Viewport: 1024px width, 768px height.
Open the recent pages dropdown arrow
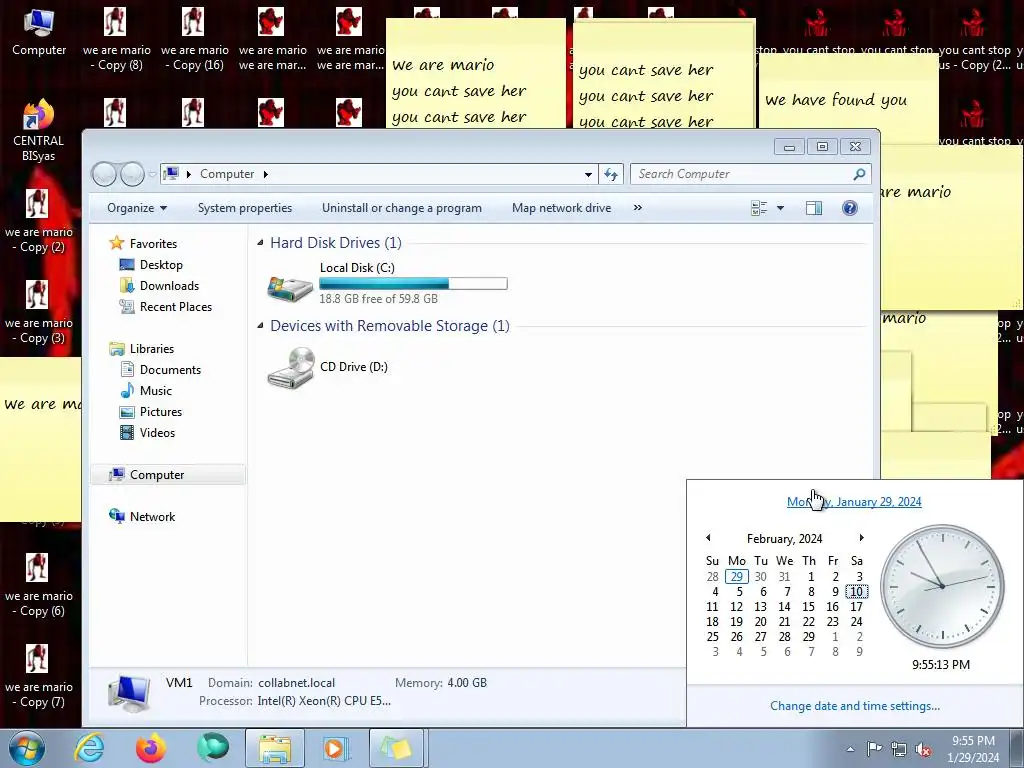[x=152, y=174]
